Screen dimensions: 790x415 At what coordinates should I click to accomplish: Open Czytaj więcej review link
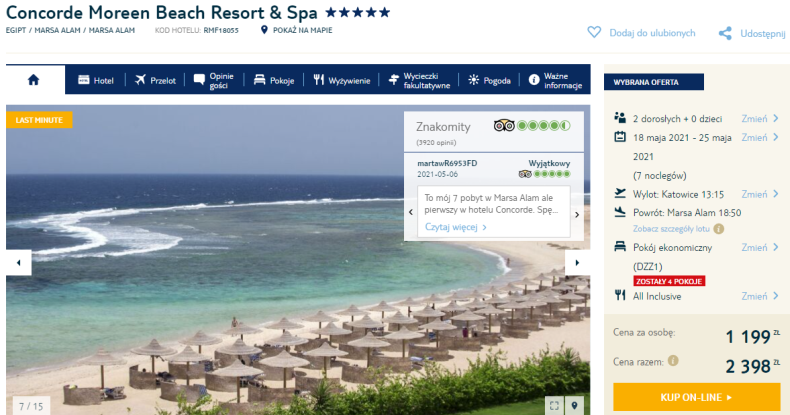tap(455, 227)
